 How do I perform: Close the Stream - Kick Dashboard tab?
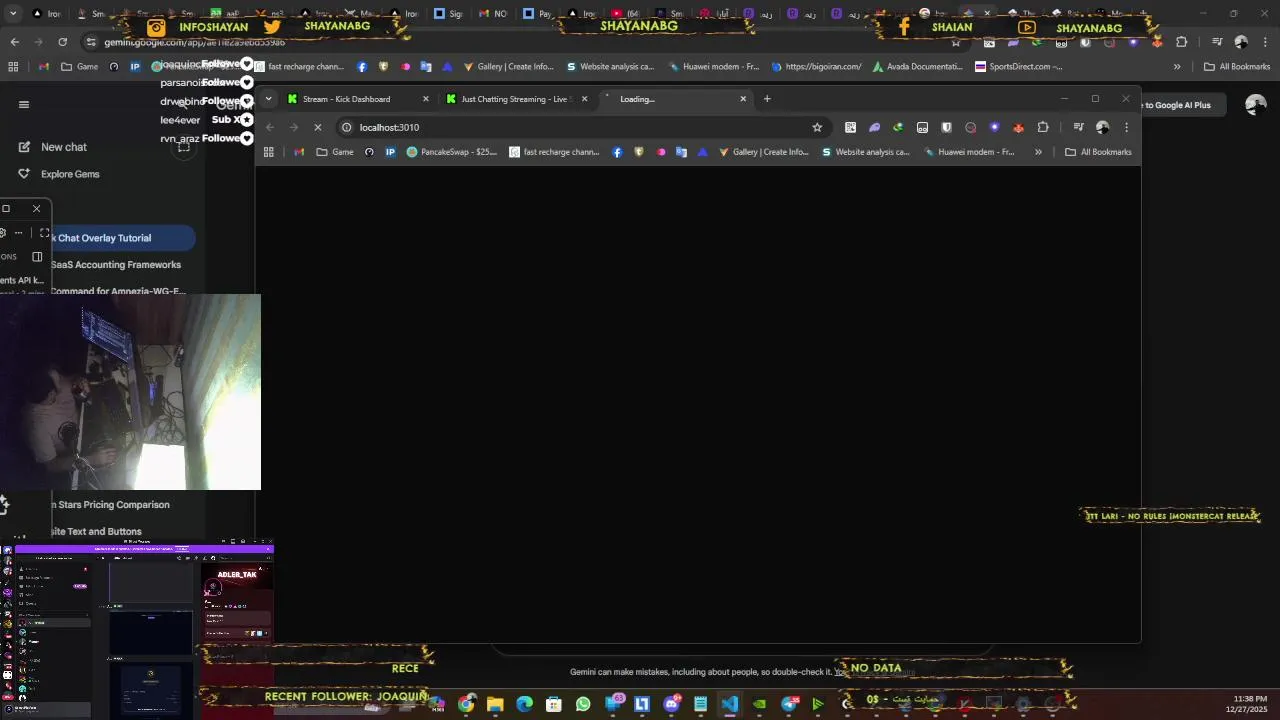[x=426, y=99]
